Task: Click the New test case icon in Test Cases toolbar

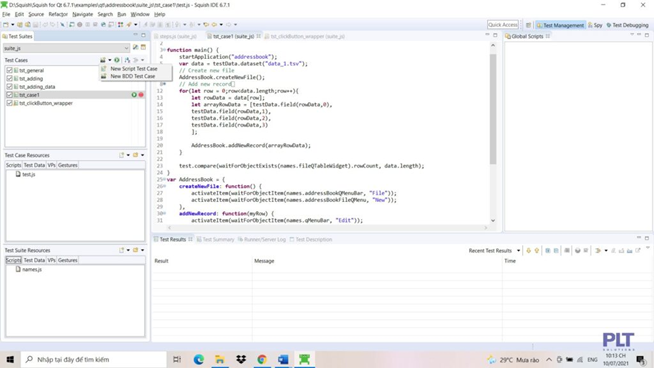Action: point(103,60)
